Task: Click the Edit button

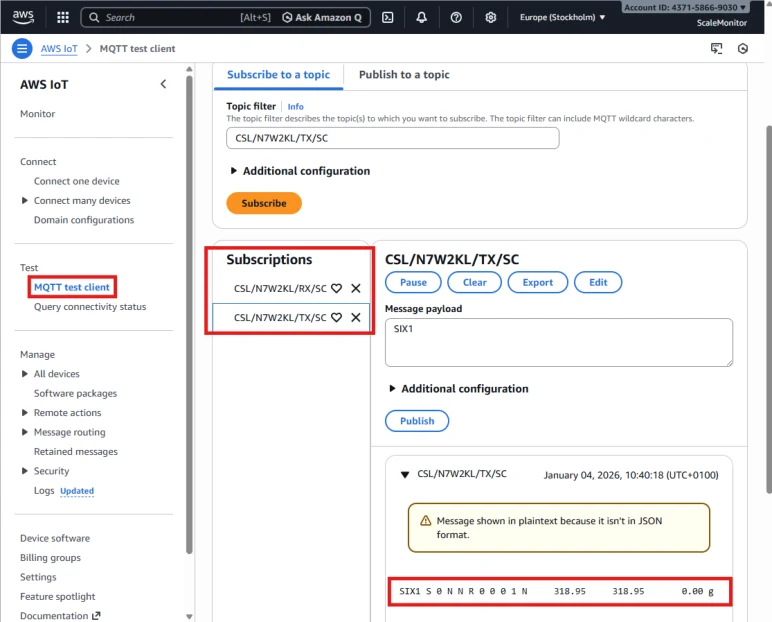Action: (598, 282)
